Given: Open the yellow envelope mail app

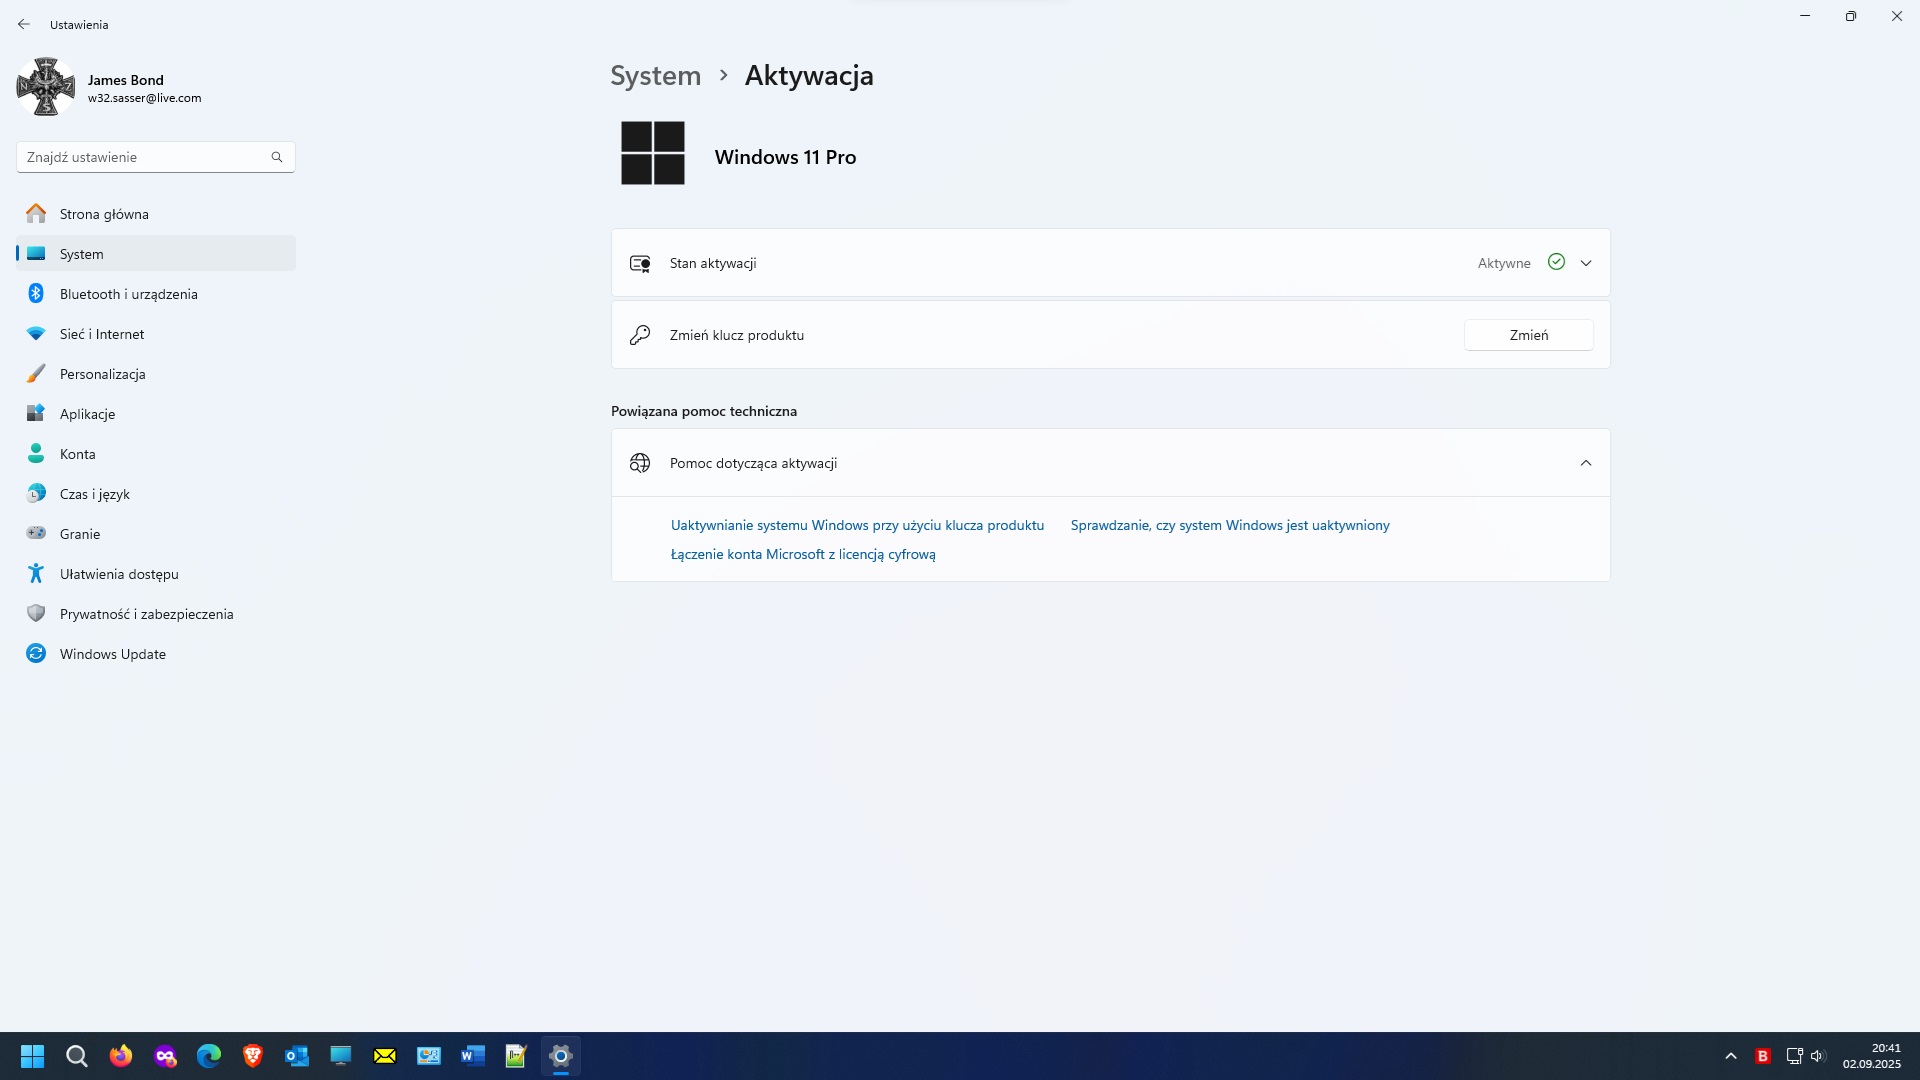Looking at the screenshot, I should 385,1056.
